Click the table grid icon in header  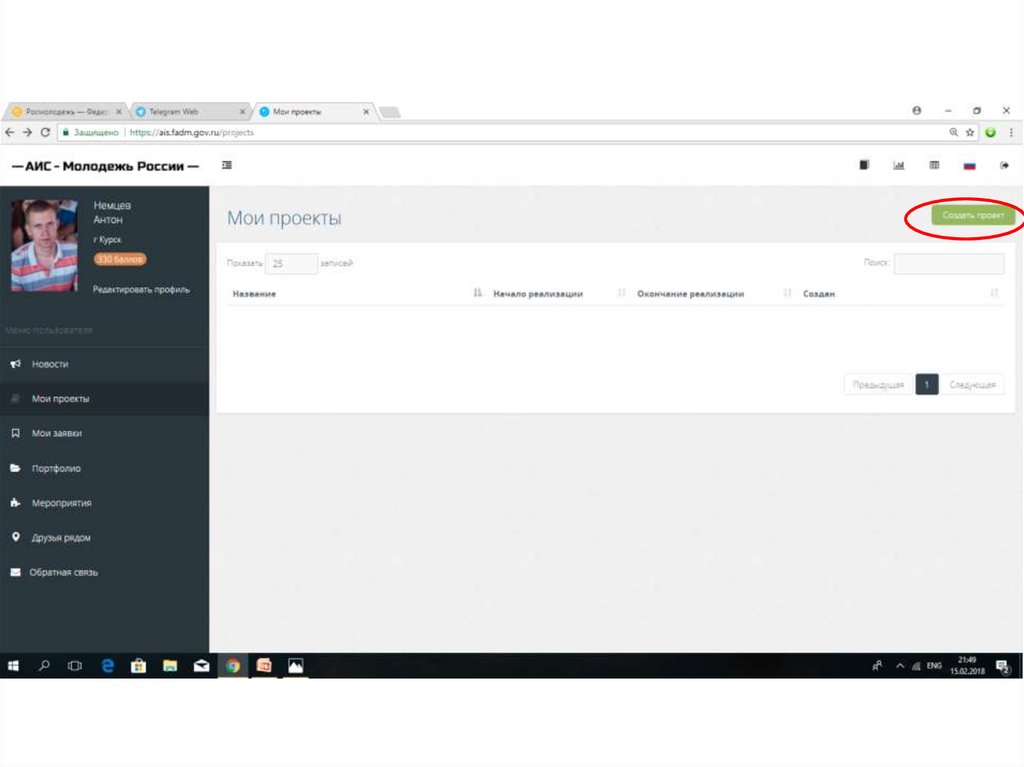click(x=934, y=165)
